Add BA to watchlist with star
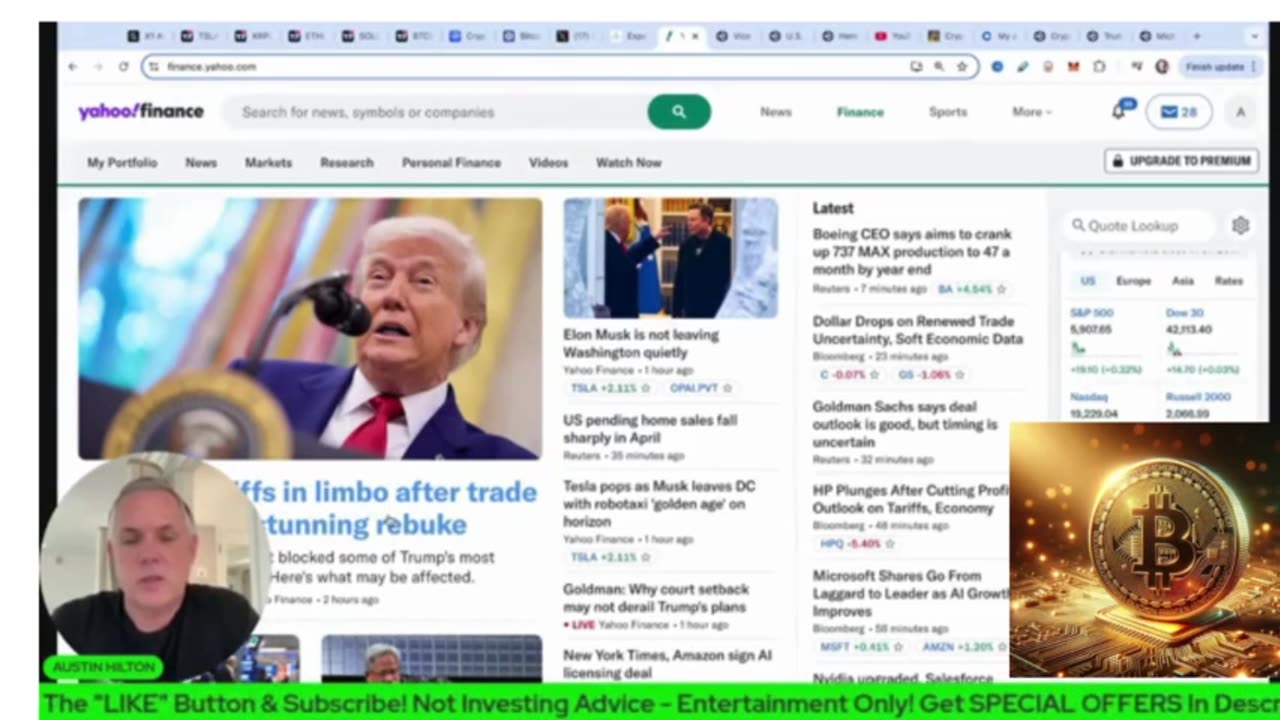This screenshot has height=720, width=1280. 1001,289
